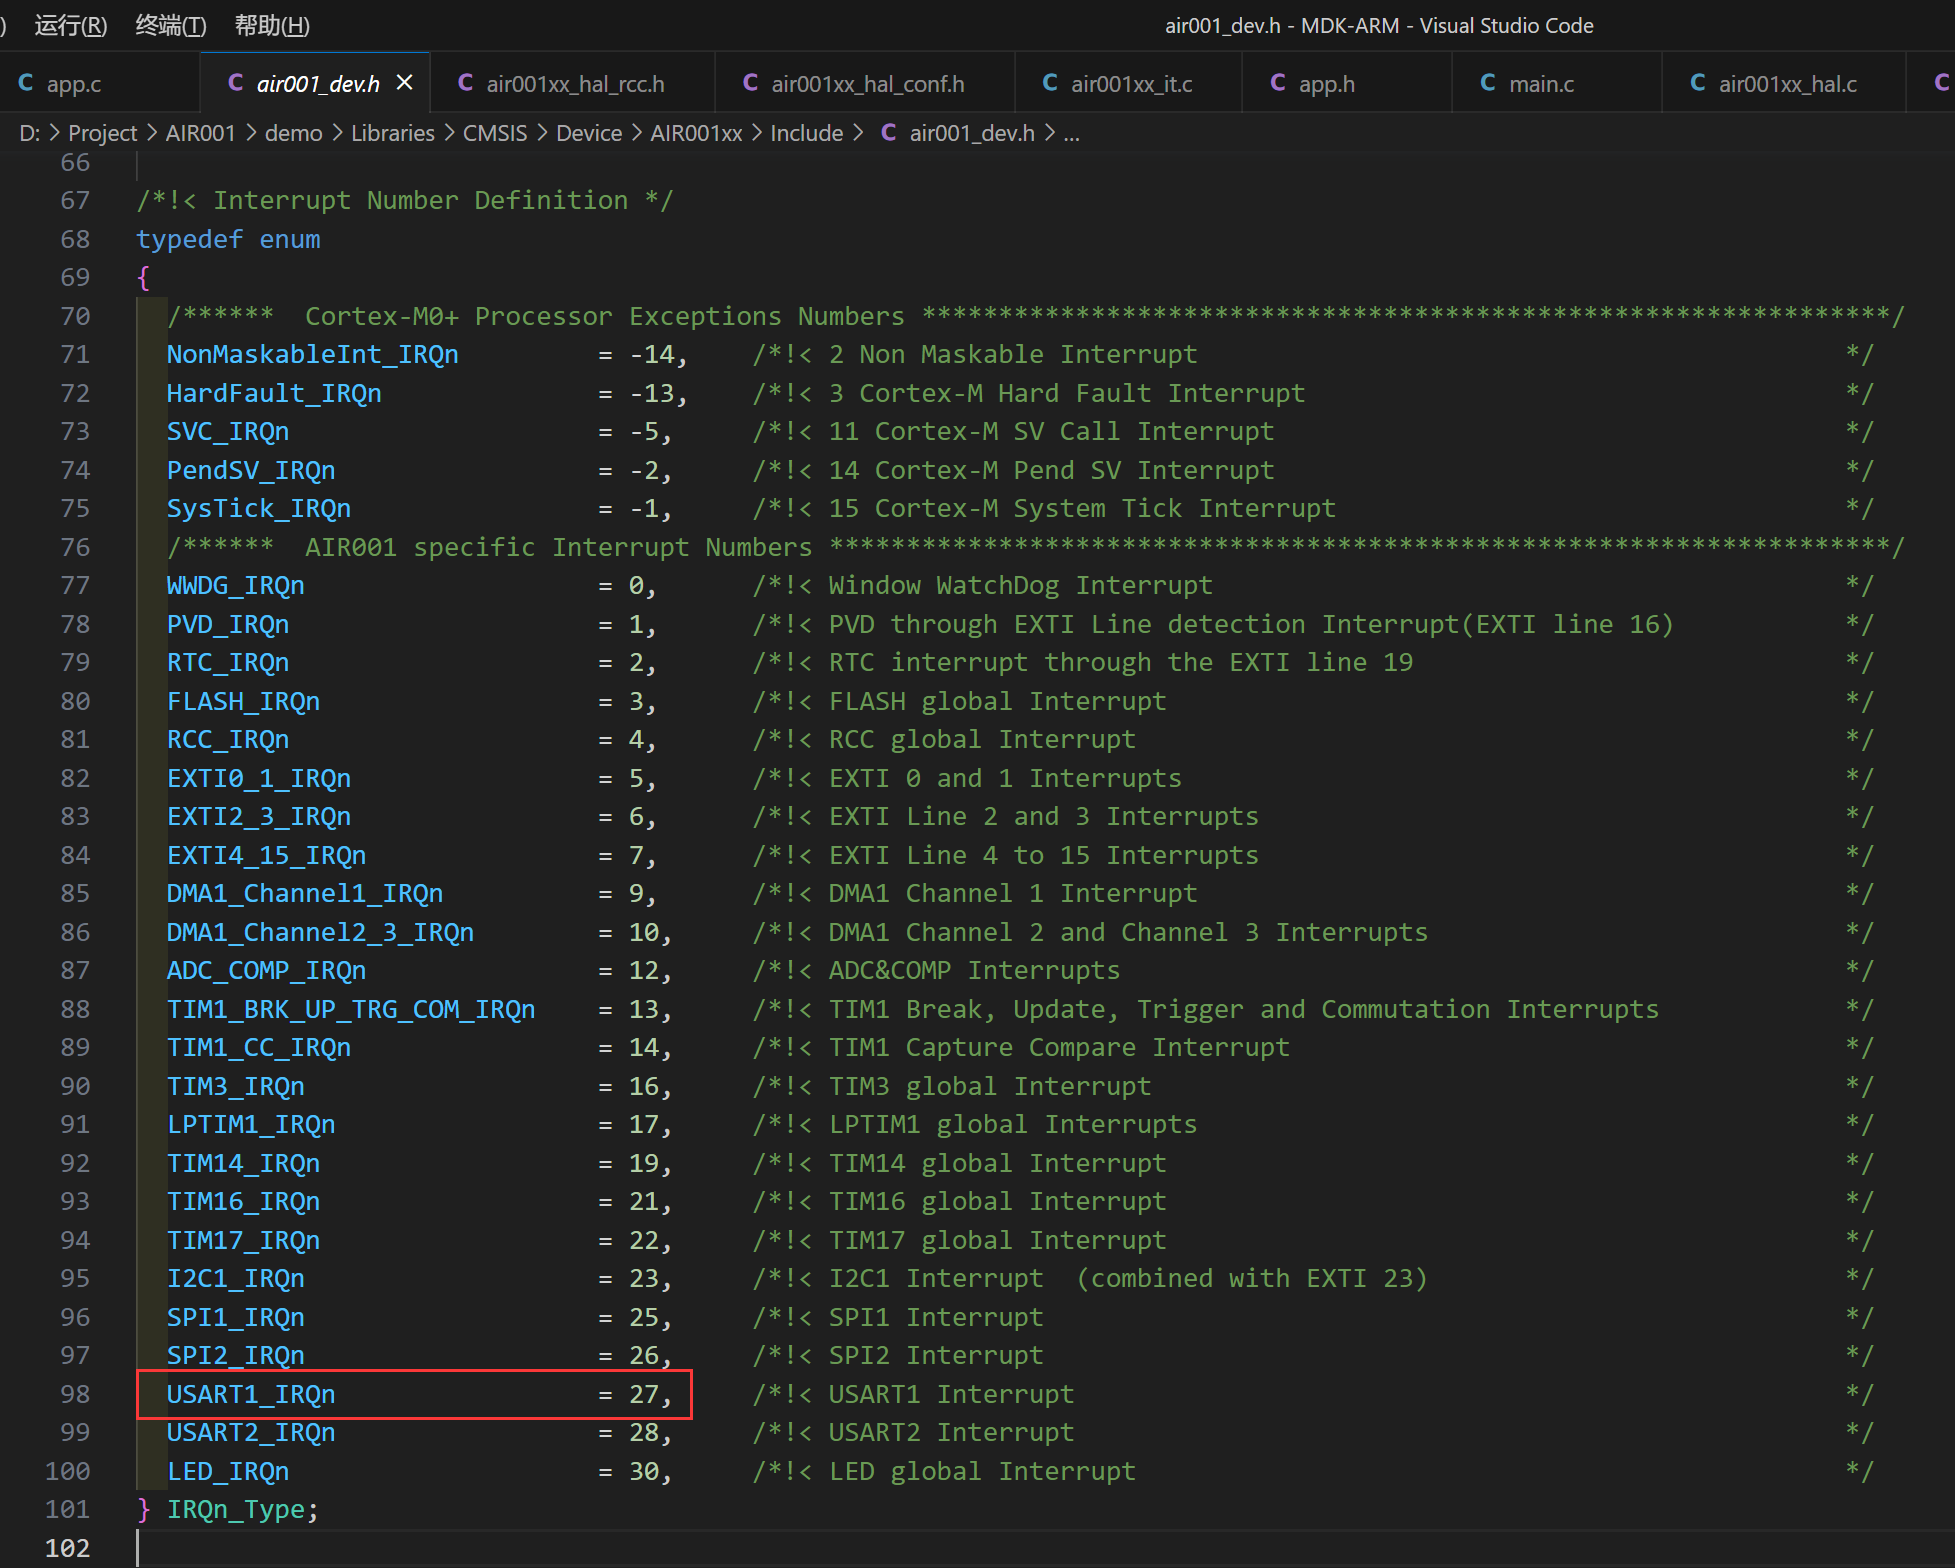Screen dimensions: 1955x1568
Task: Close the air001_dev.h tab
Action: [405, 83]
